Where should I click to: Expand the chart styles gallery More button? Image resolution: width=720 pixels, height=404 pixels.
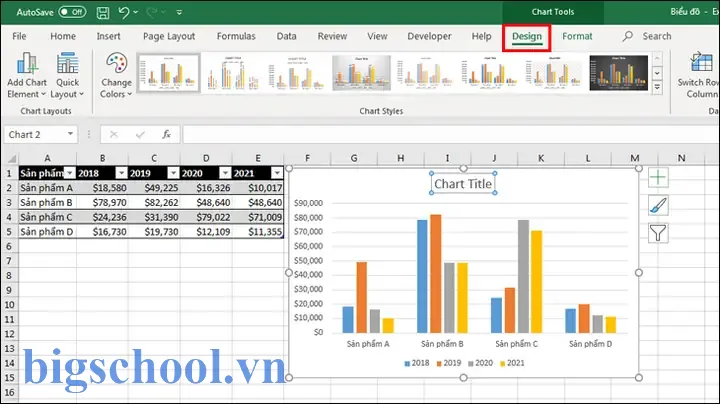[x=657, y=87]
